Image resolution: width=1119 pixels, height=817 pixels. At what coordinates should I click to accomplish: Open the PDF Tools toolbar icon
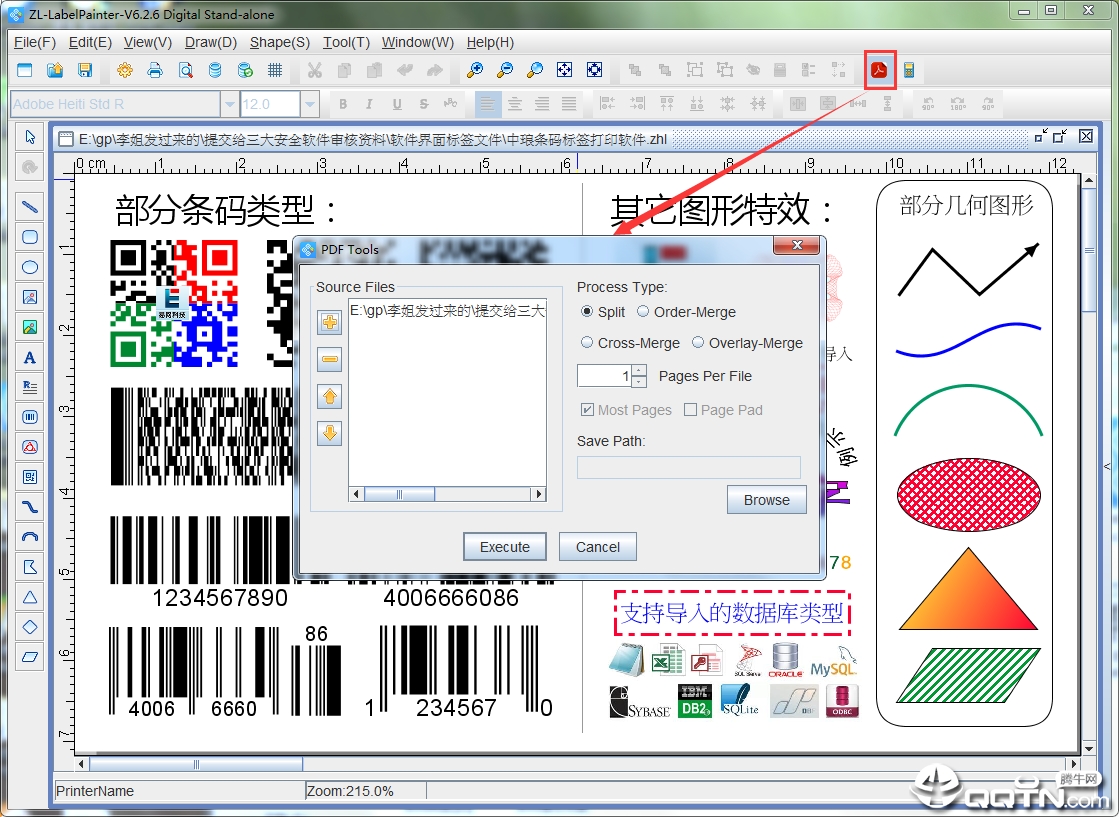[x=879, y=70]
